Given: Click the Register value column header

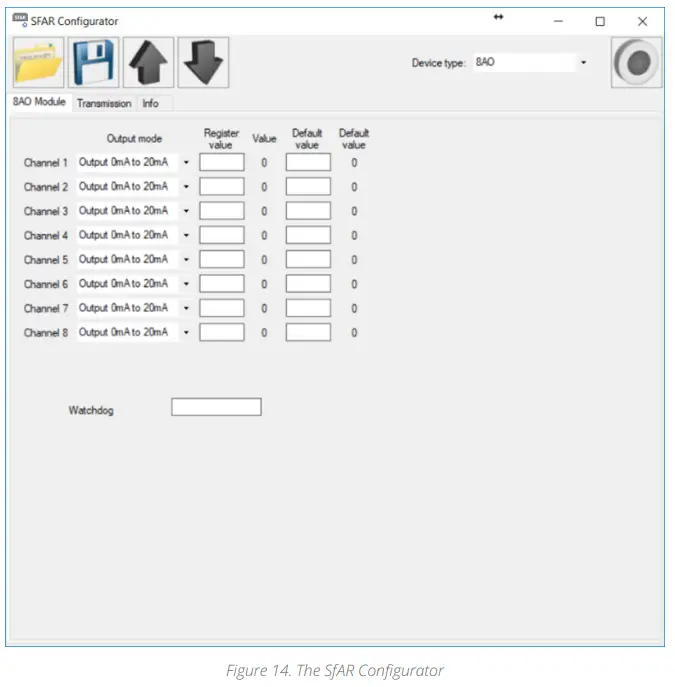Looking at the screenshot, I should pyautogui.click(x=221, y=139).
